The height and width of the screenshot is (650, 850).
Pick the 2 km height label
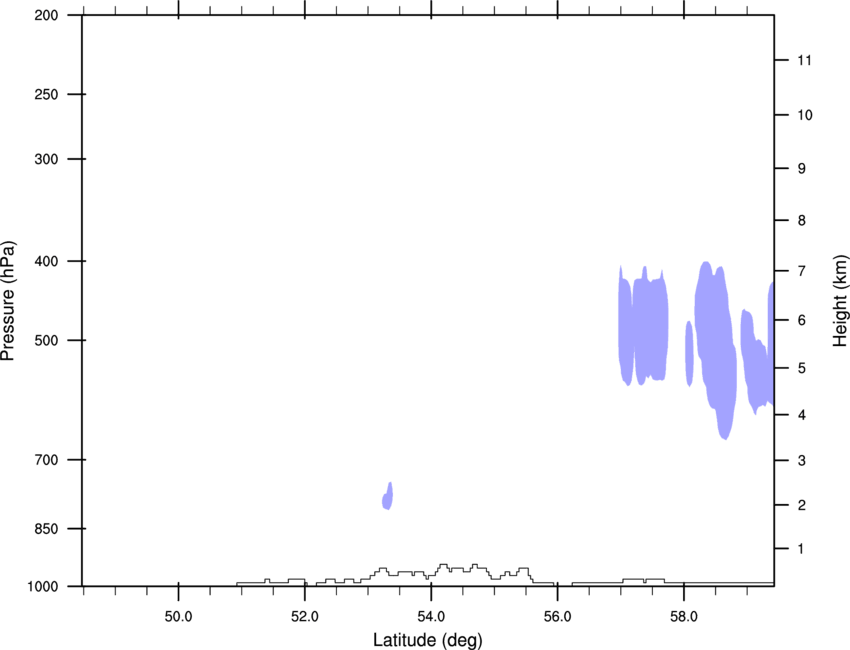click(x=802, y=505)
